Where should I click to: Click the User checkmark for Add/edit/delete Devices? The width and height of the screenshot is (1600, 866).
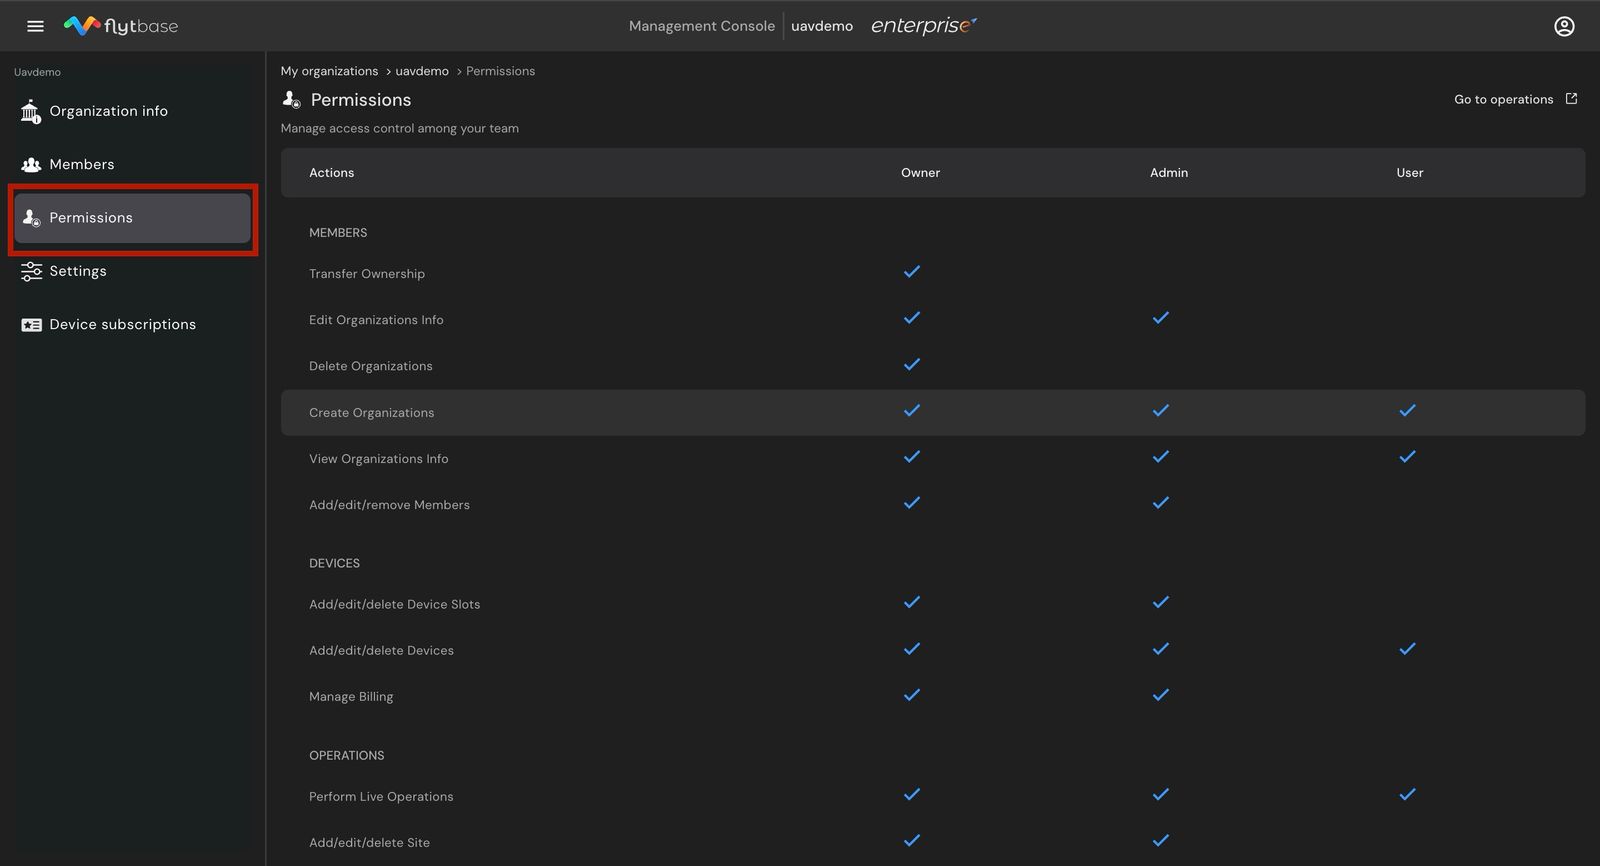click(x=1407, y=648)
